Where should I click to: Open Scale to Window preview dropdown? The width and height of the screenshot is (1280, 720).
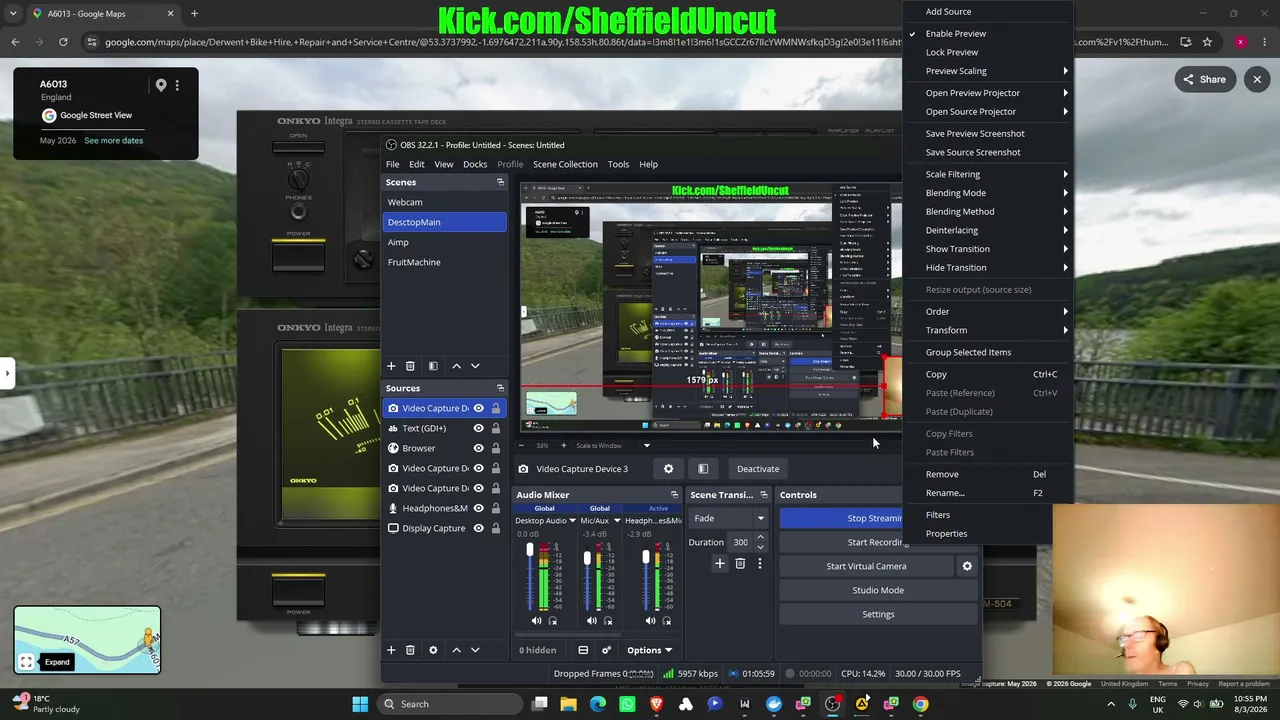(x=647, y=445)
